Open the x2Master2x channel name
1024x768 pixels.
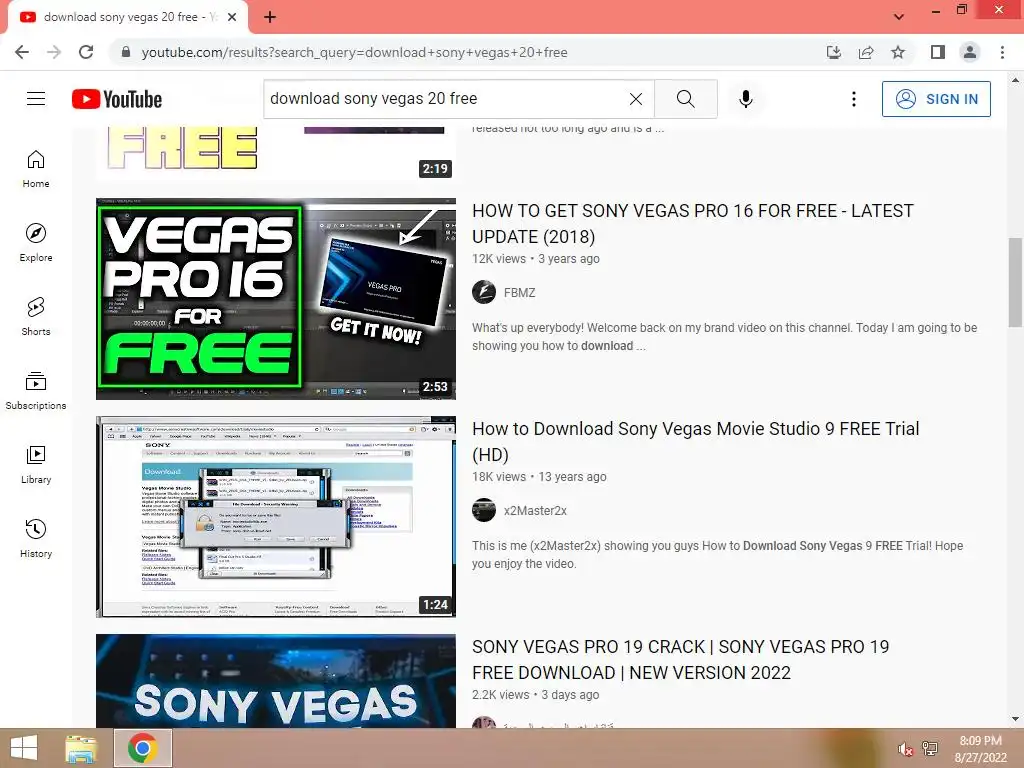(x=535, y=511)
